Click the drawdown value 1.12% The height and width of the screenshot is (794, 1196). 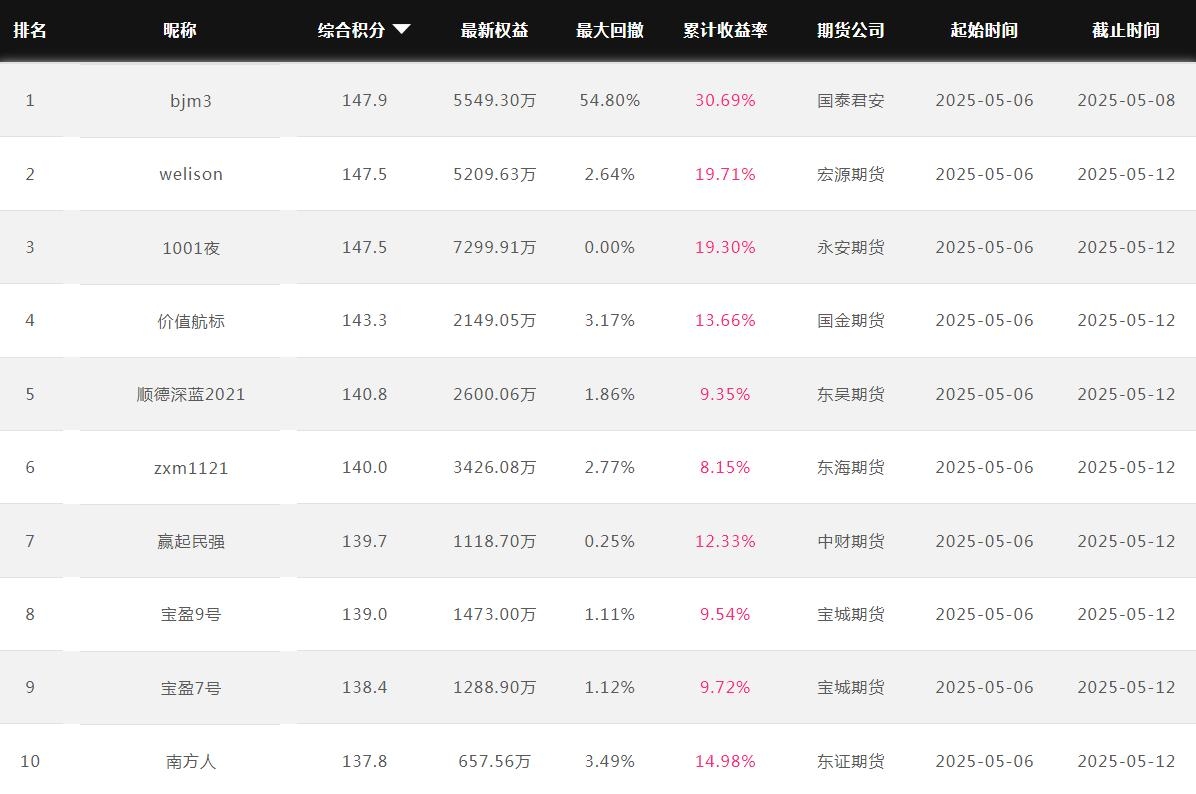[x=609, y=687]
